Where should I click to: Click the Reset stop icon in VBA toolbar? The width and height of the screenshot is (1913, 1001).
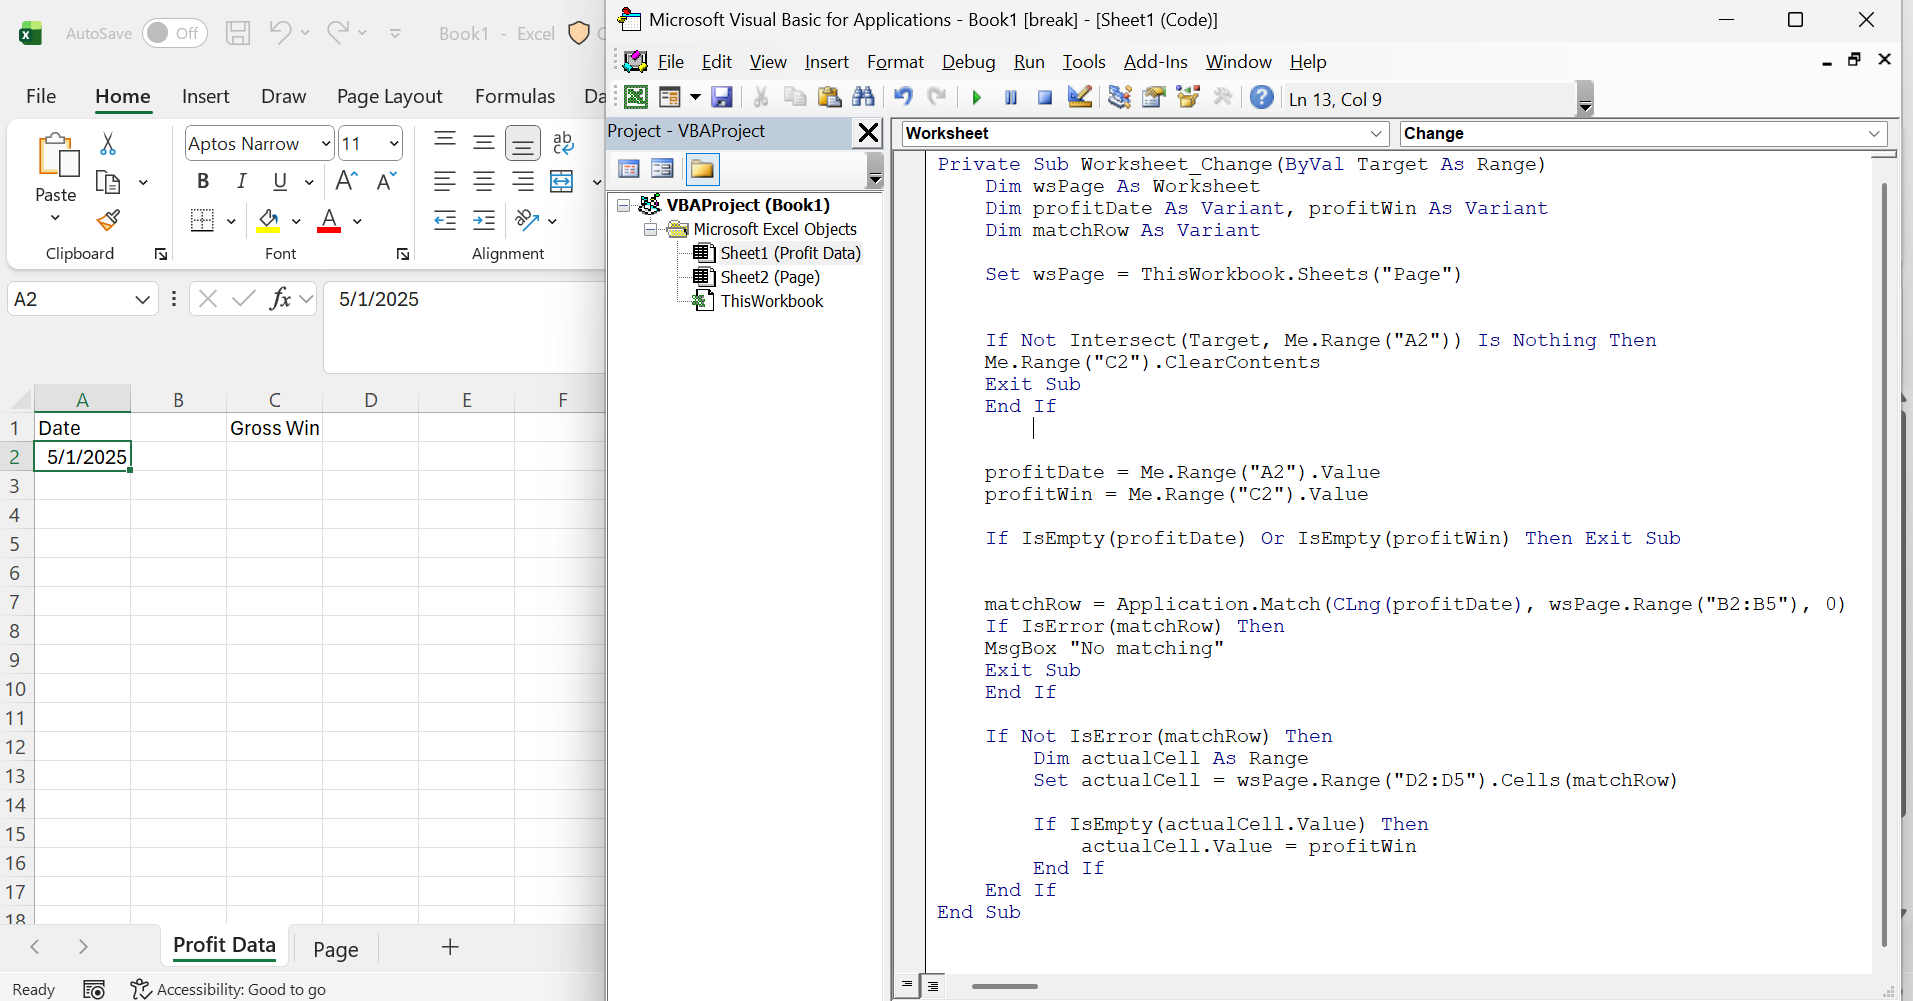pos(1045,97)
